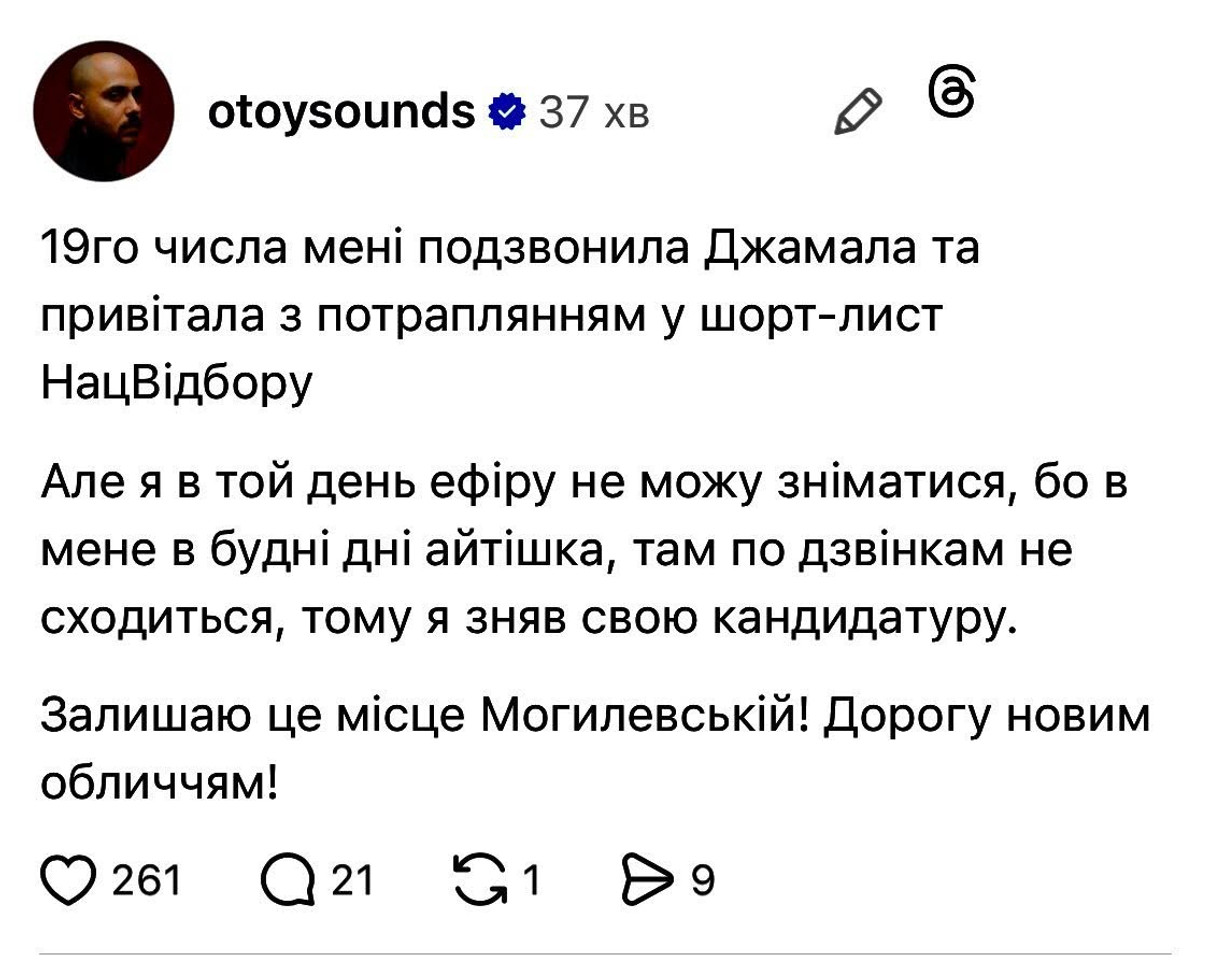
Task: Like the post with the heart icon
Action: [x=67, y=880]
